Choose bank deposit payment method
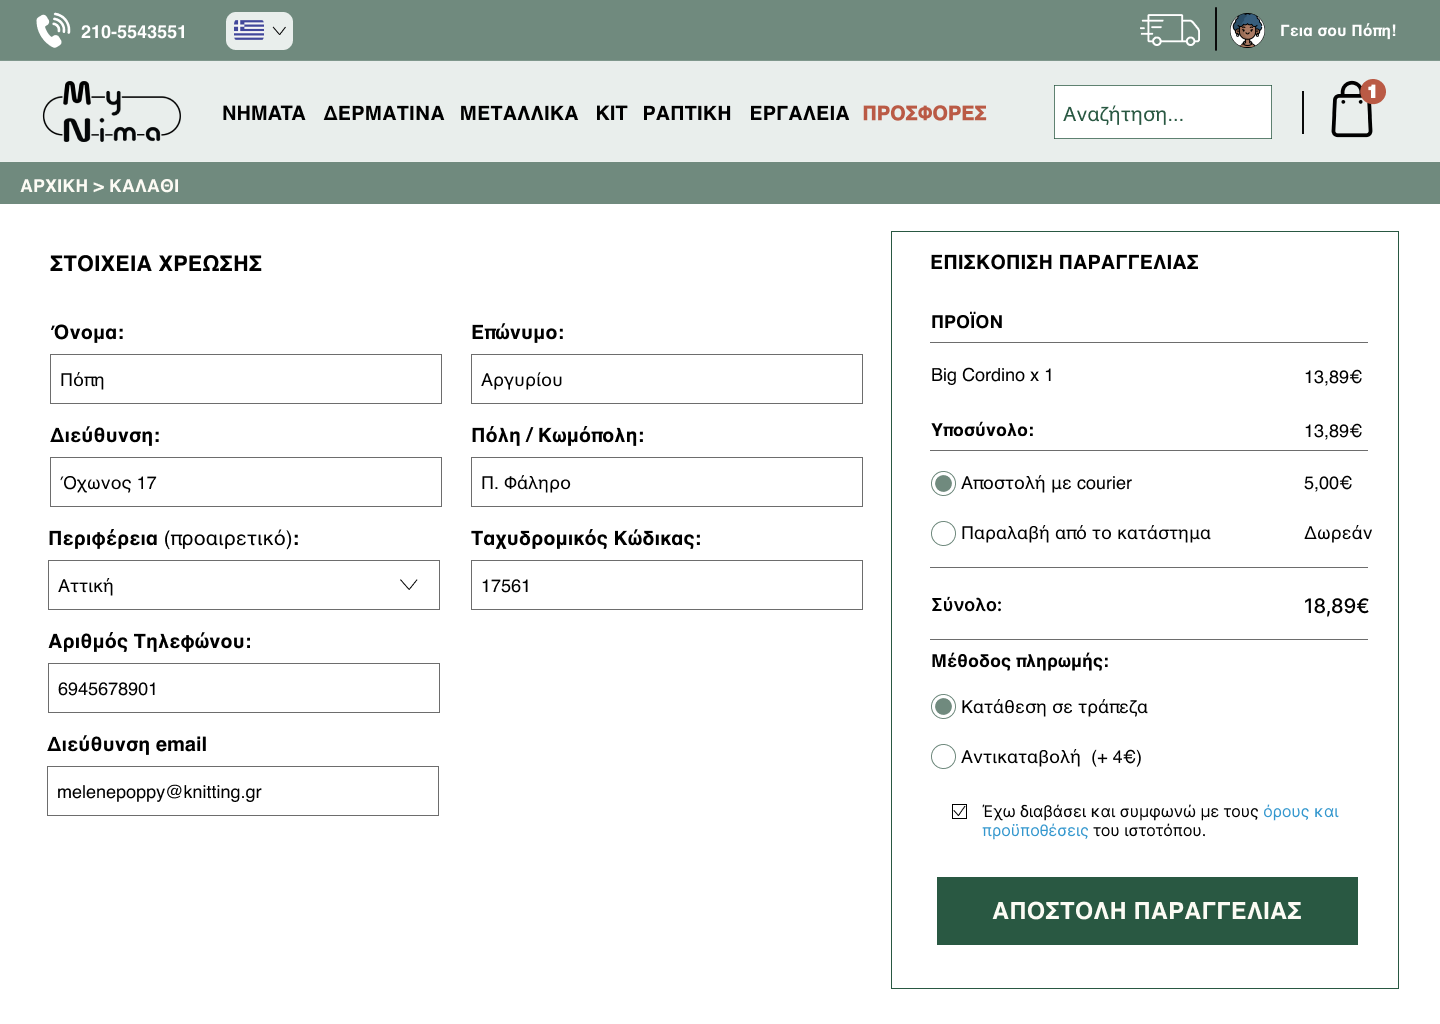The height and width of the screenshot is (1024, 1440). point(943,708)
